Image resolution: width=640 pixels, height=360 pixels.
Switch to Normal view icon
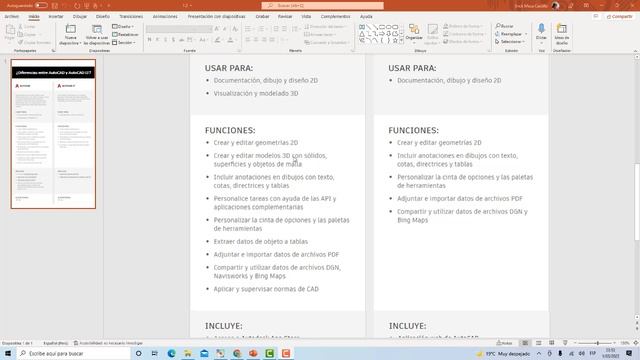pos(525,343)
